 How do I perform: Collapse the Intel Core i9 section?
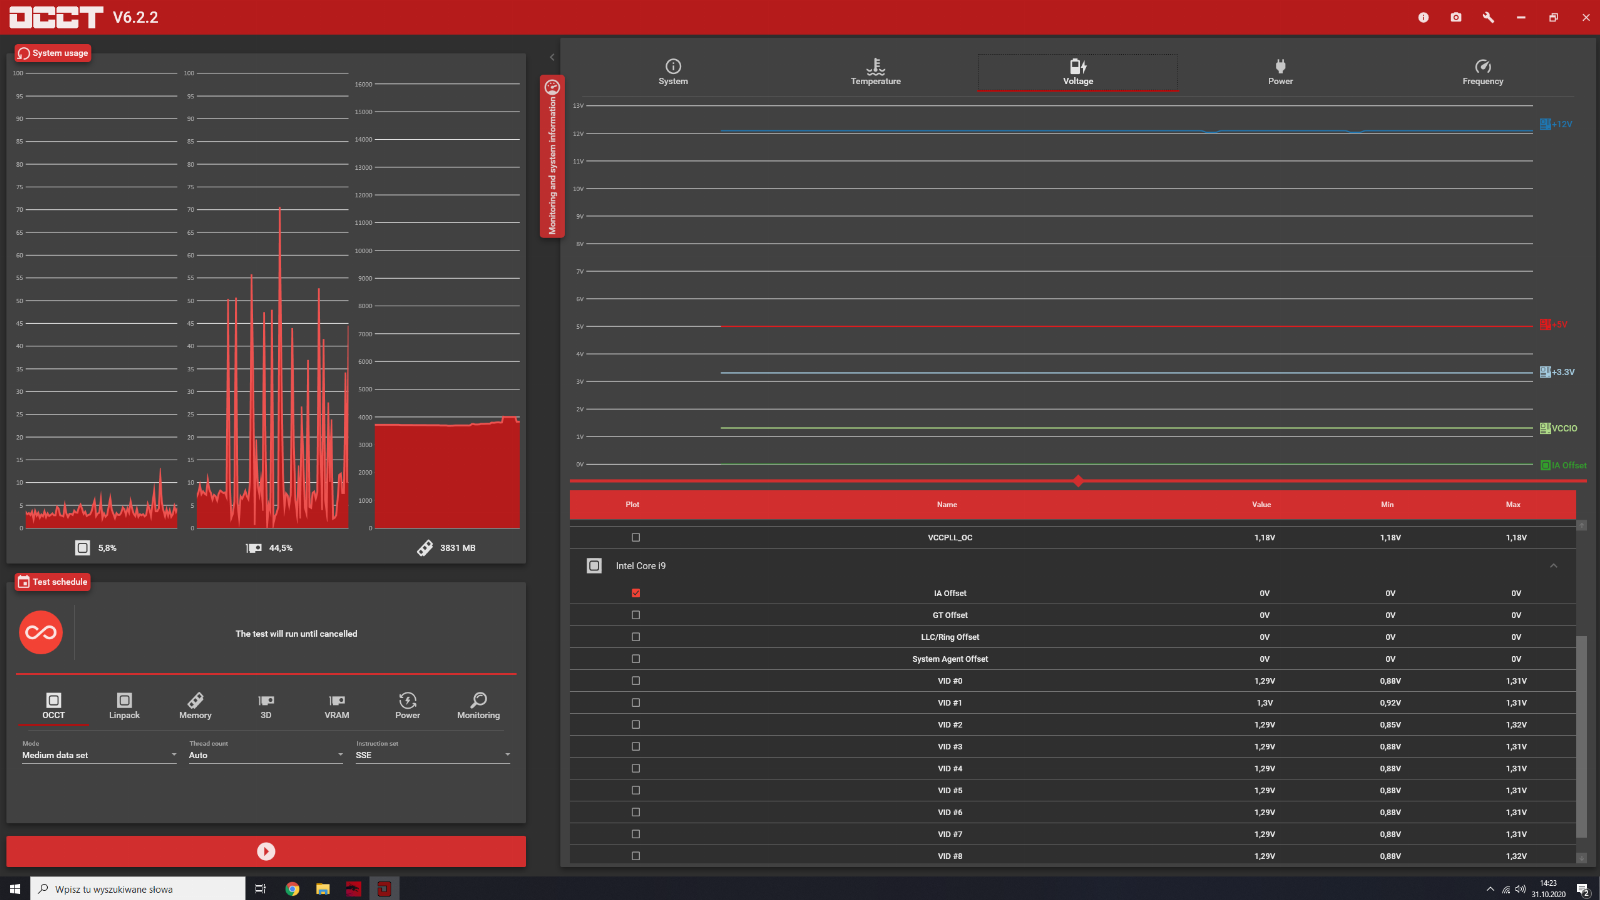[x=1553, y=566]
